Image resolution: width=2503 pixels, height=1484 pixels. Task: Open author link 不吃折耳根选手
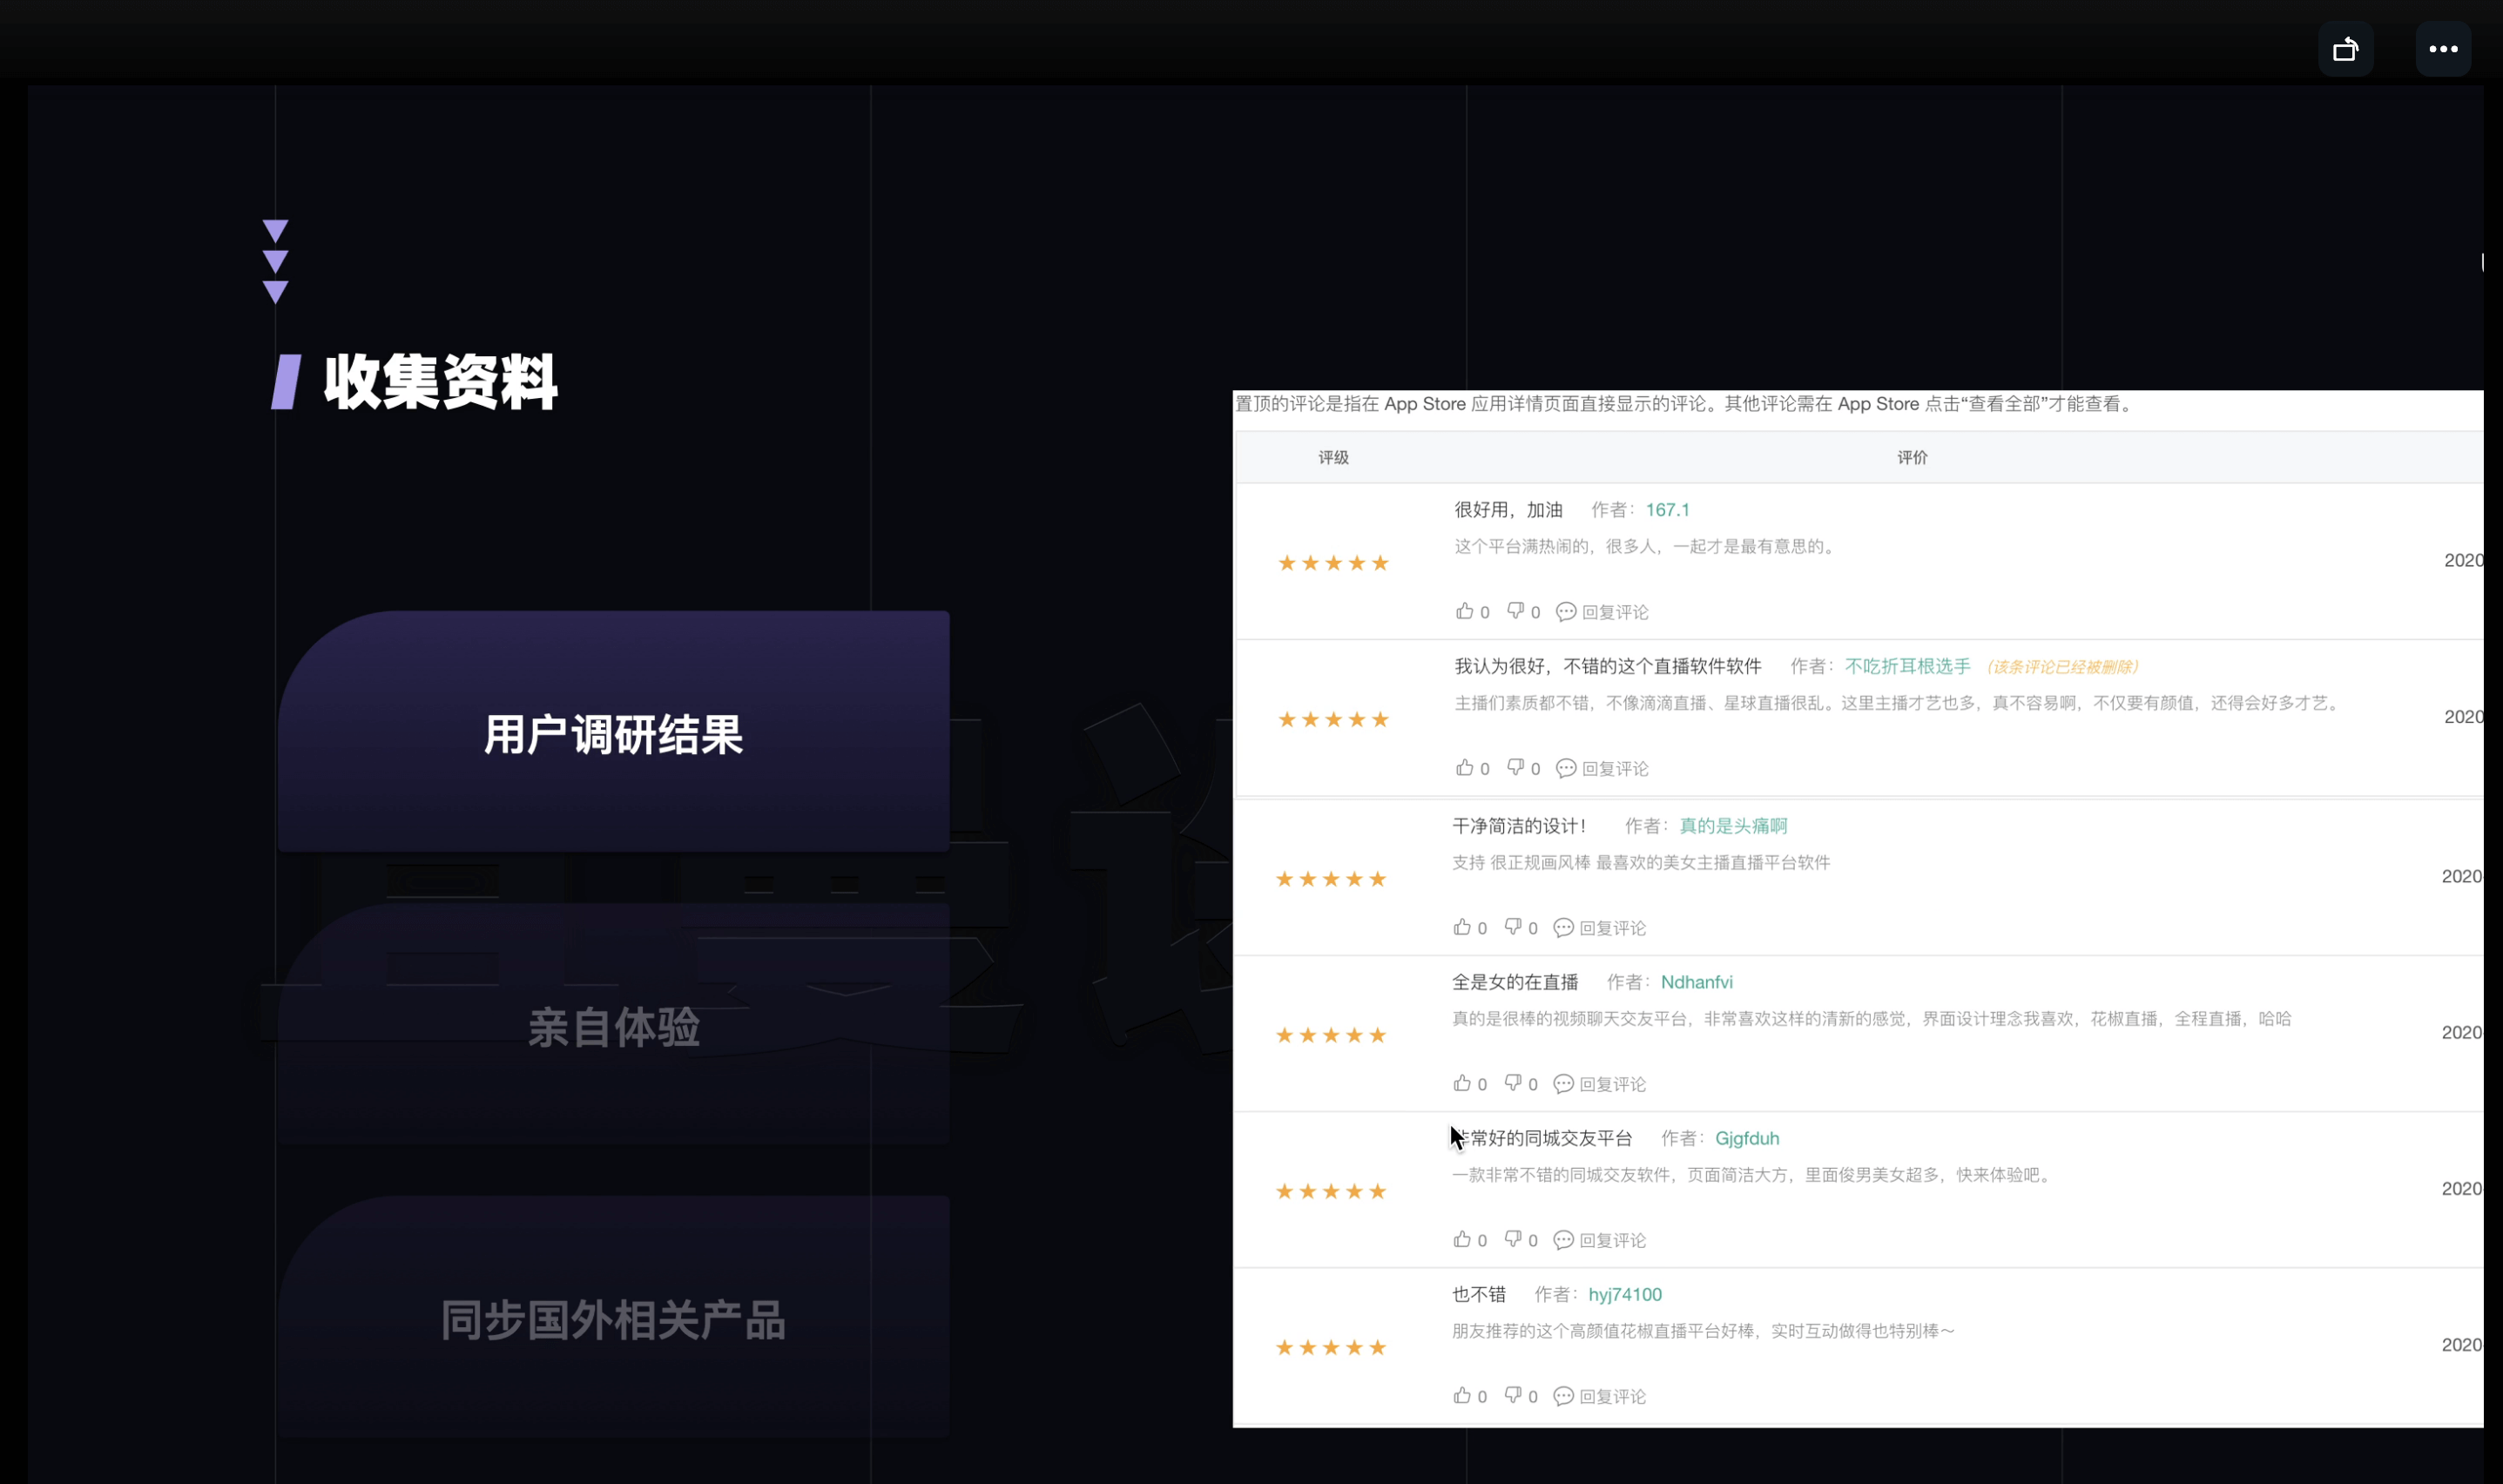tap(1907, 666)
